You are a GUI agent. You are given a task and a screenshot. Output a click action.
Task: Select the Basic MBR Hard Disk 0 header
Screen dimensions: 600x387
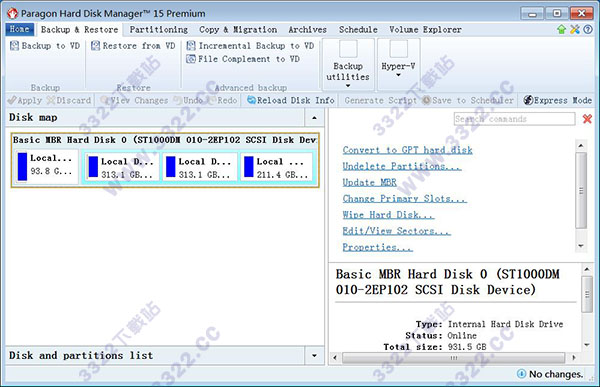165,140
